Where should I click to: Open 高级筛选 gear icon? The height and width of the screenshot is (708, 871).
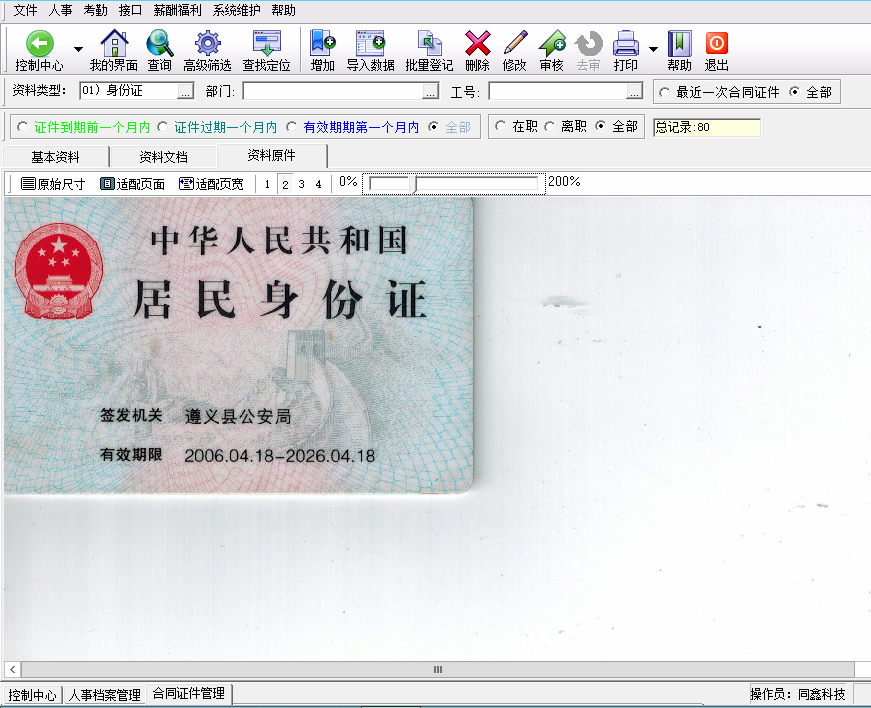[x=207, y=43]
